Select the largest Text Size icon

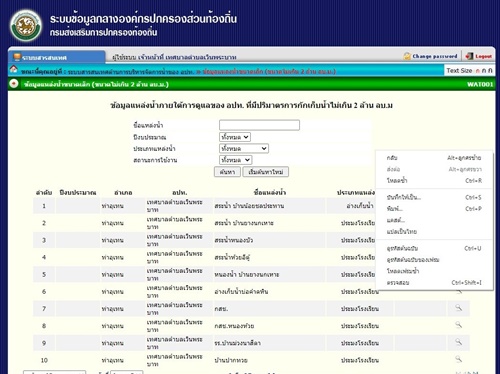tap(490, 70)
